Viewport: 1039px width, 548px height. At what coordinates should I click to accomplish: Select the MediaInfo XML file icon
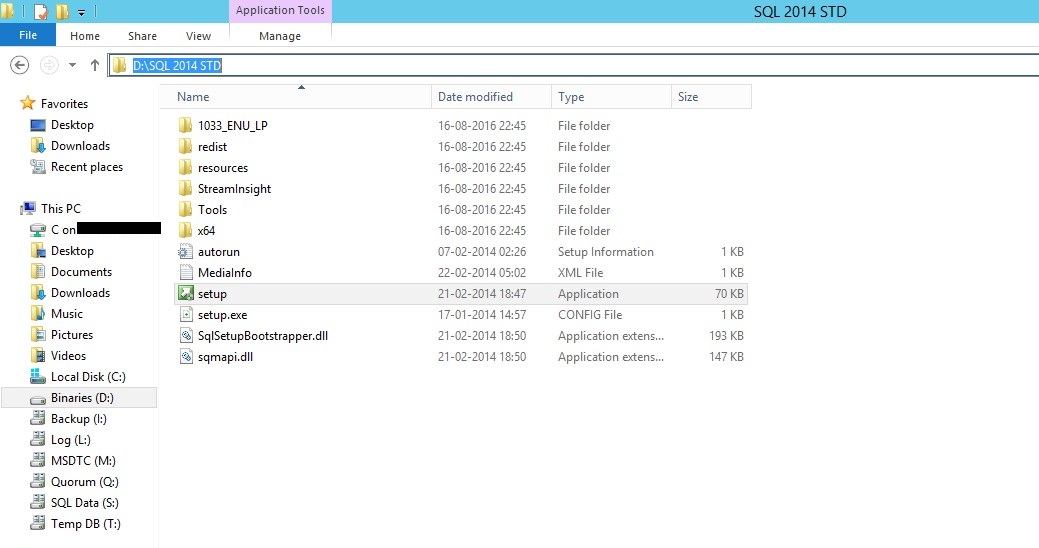tap(186, 272)
